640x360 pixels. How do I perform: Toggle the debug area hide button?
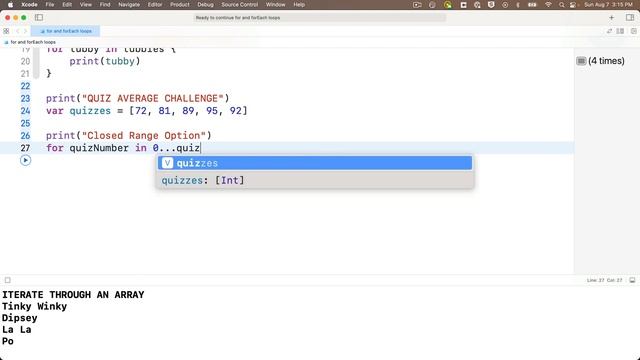coord(8,280)
